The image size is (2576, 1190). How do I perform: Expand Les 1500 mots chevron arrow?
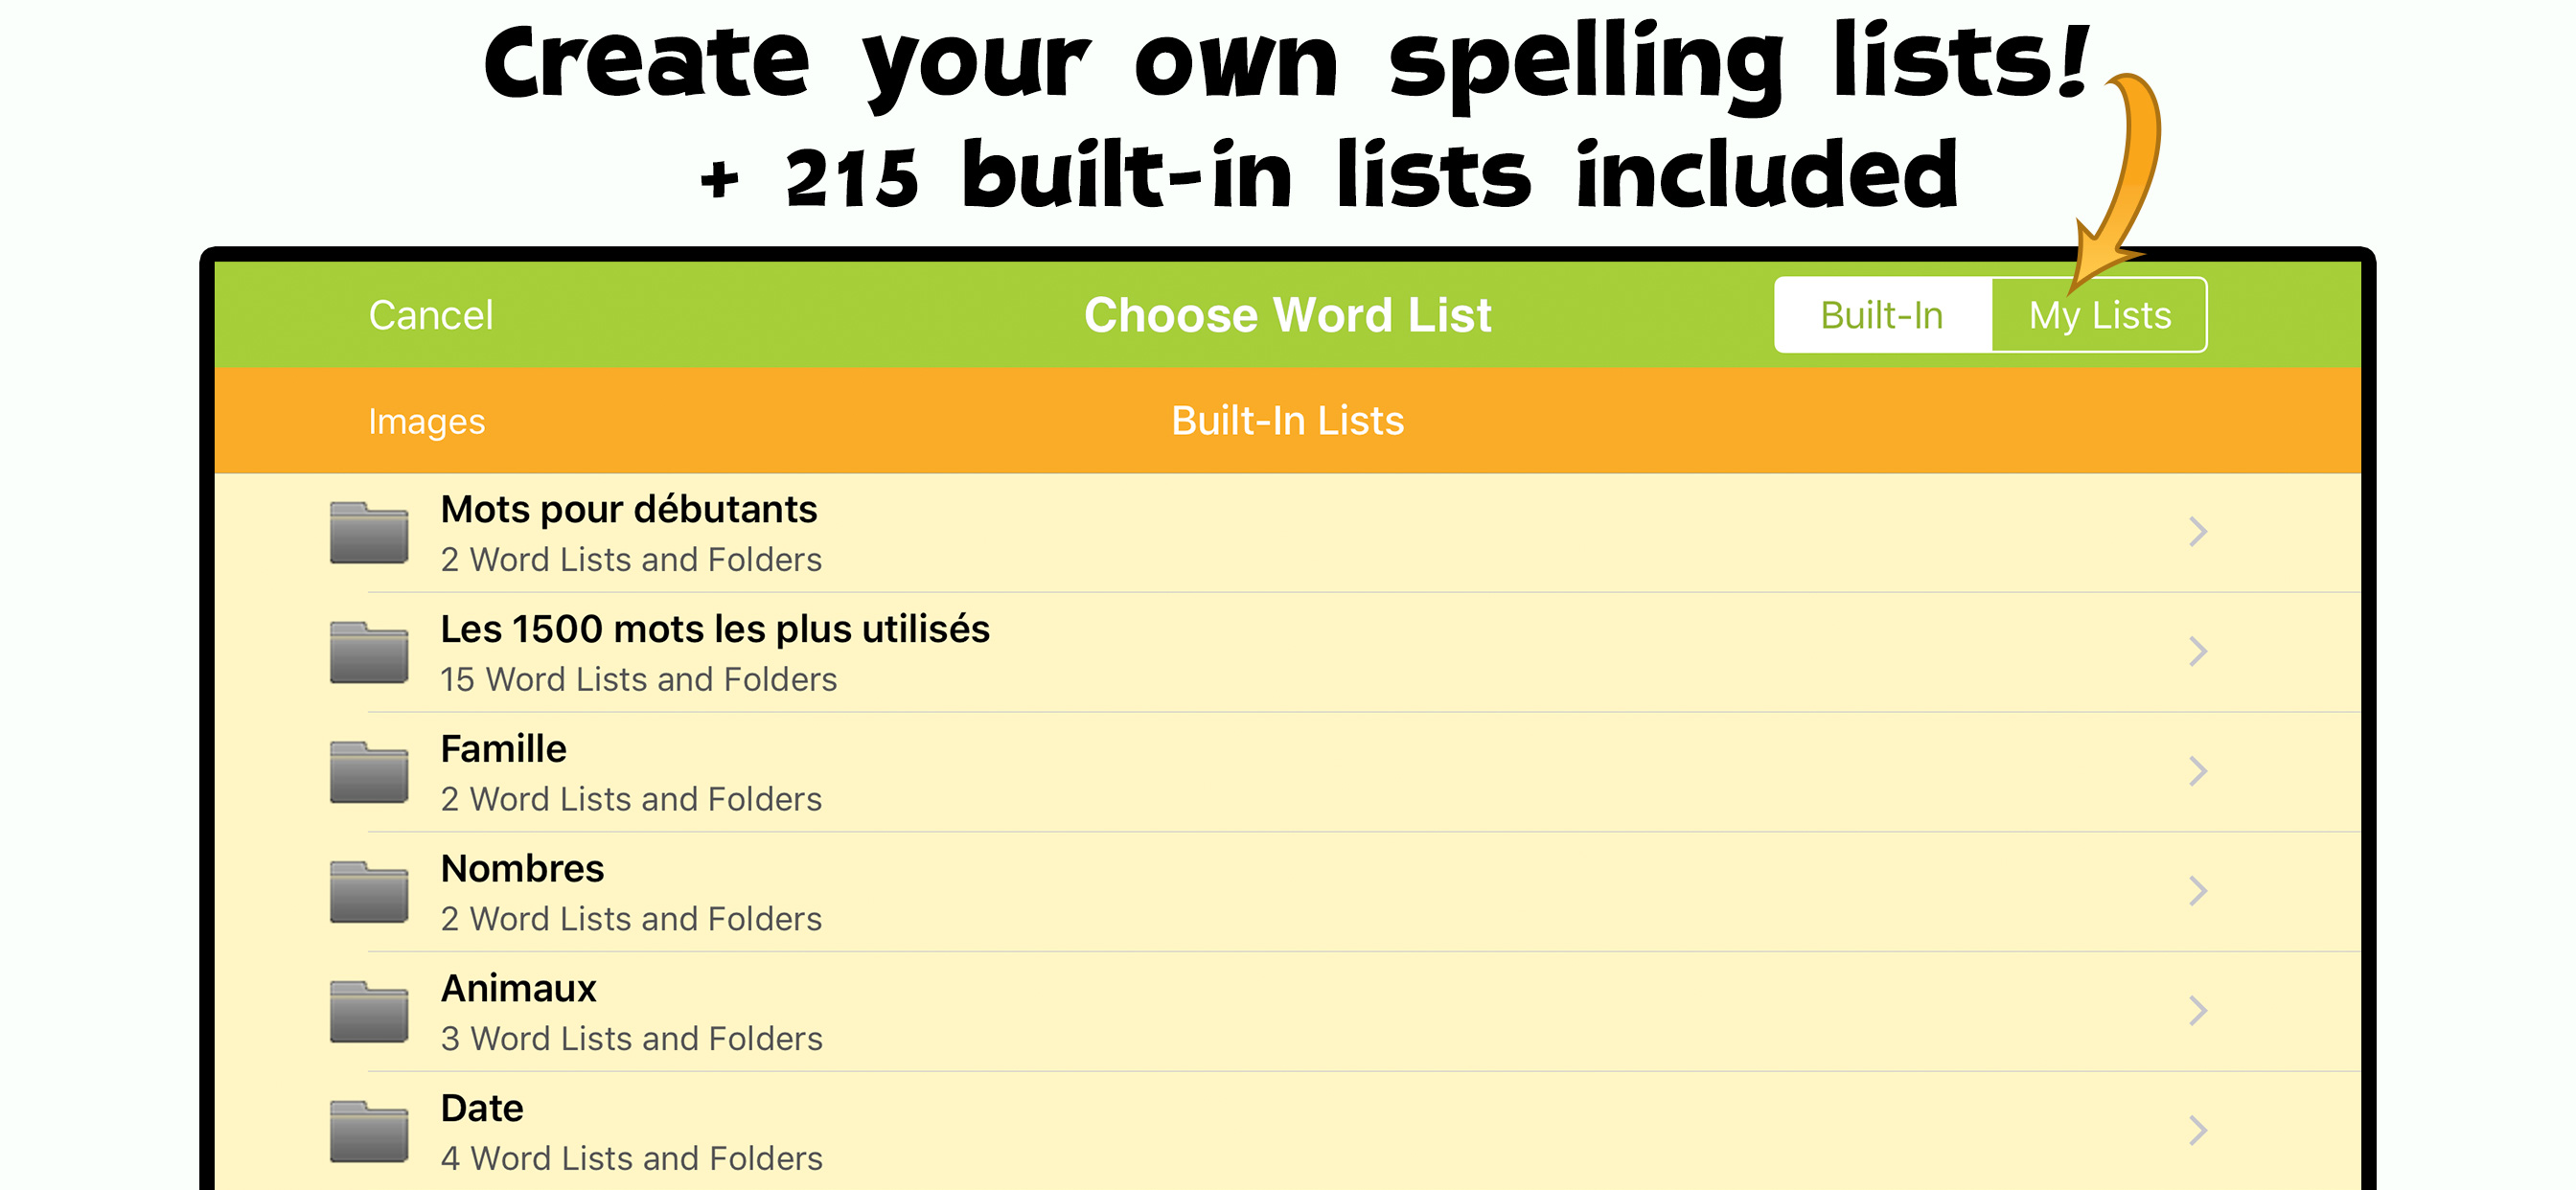click(2197, 652)
